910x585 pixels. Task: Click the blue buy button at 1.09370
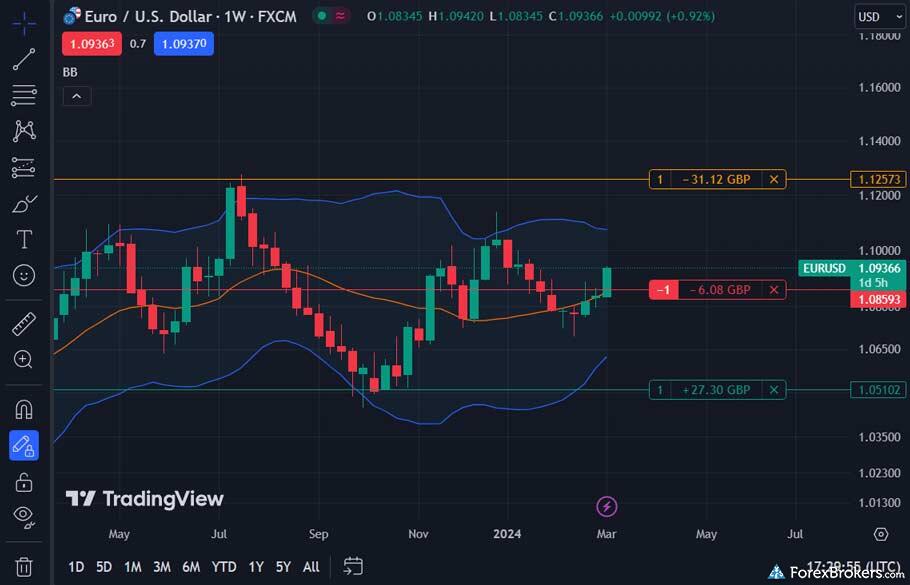[183, 43]
